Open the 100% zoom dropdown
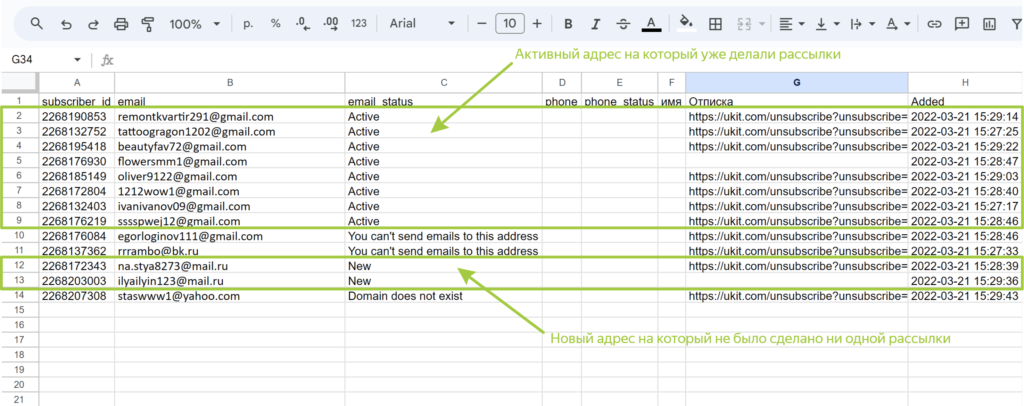 [195, 24]
